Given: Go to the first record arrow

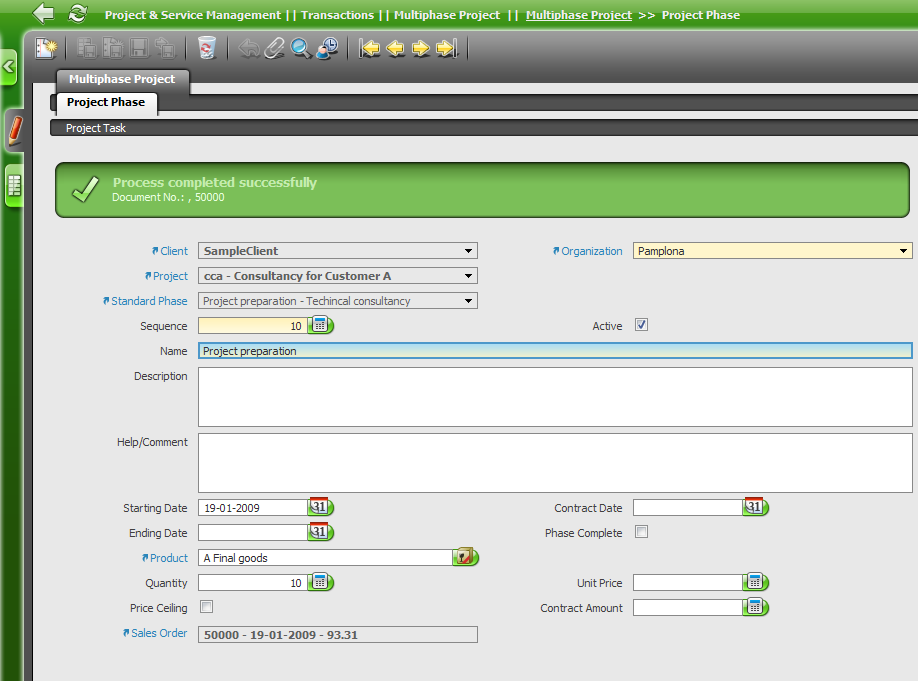Looking at the screenshot, I should coord(370,48).
